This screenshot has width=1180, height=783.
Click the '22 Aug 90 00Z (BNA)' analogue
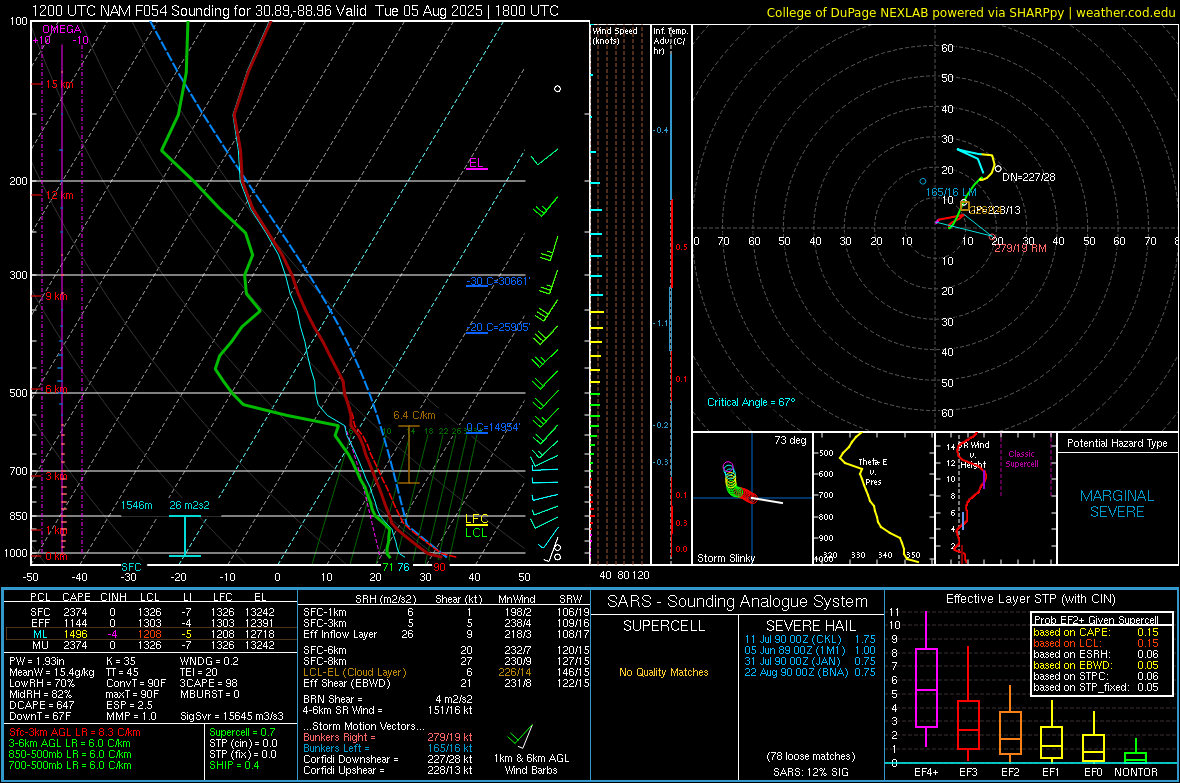coord(810,672)
